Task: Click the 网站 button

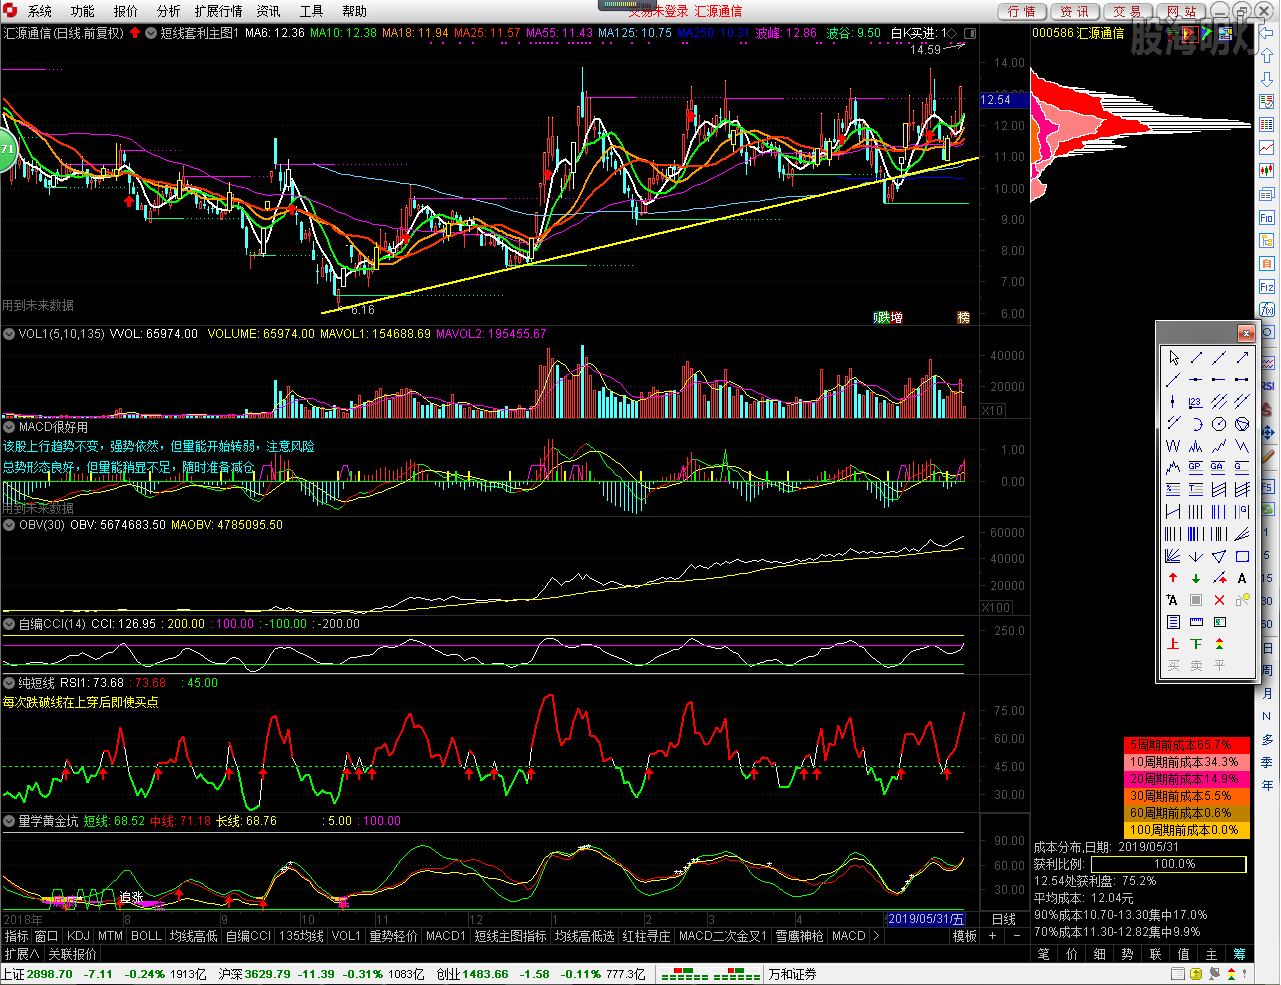Action: [x=1181, y=11]
